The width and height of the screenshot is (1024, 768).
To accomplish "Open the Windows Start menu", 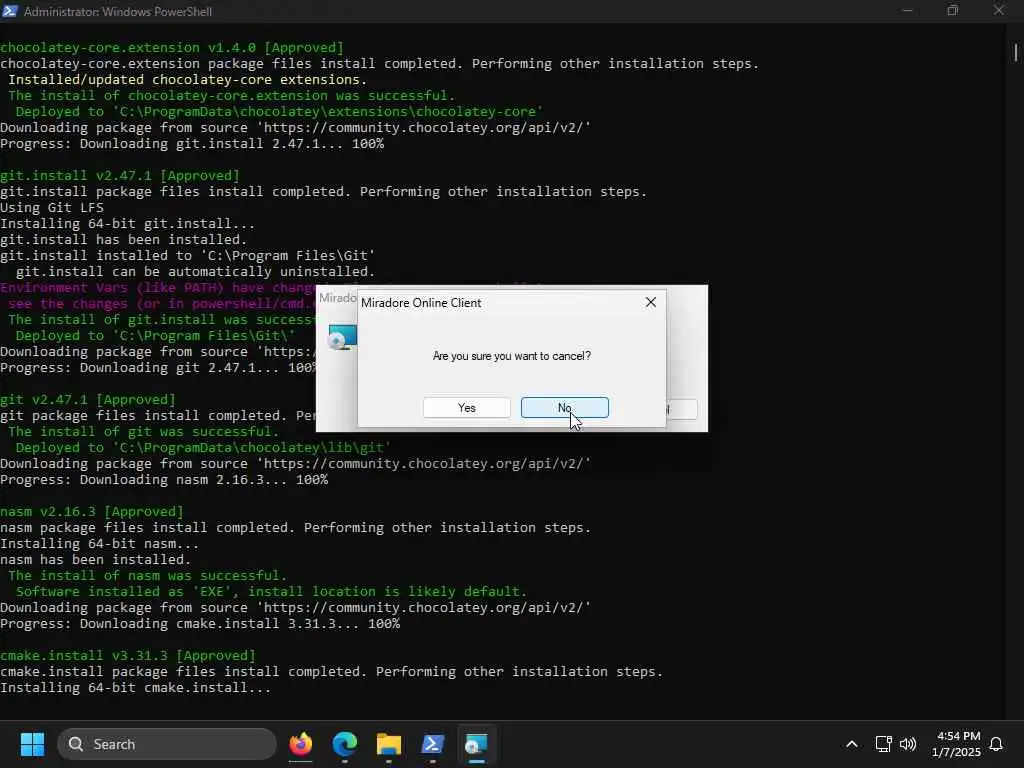I will coord(32,744).
